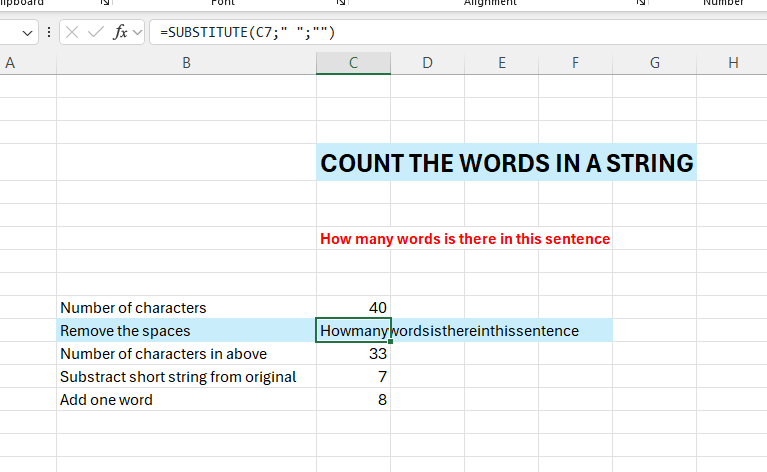The height and width of the screenshot is (472, 767).
Task: Click the title COUNT THE WORDS IN A STRING
Action: [506, 163]
